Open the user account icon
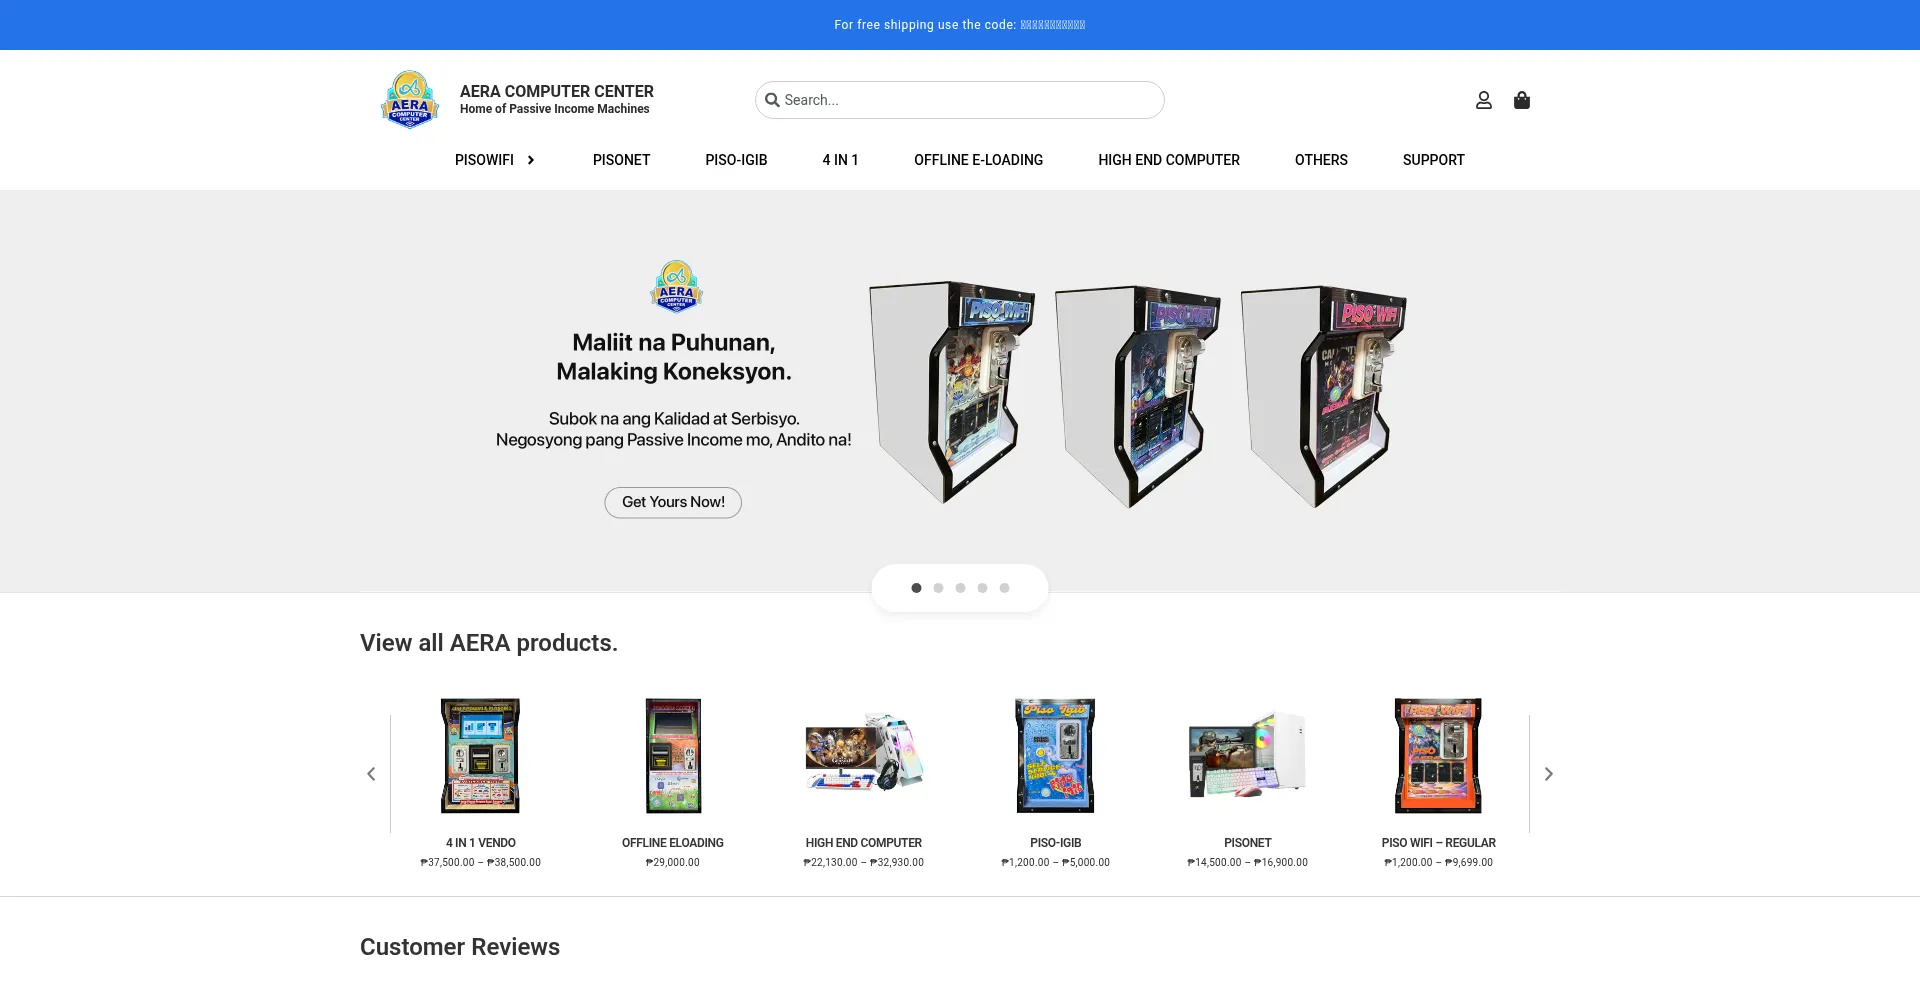 (1484, 100)
